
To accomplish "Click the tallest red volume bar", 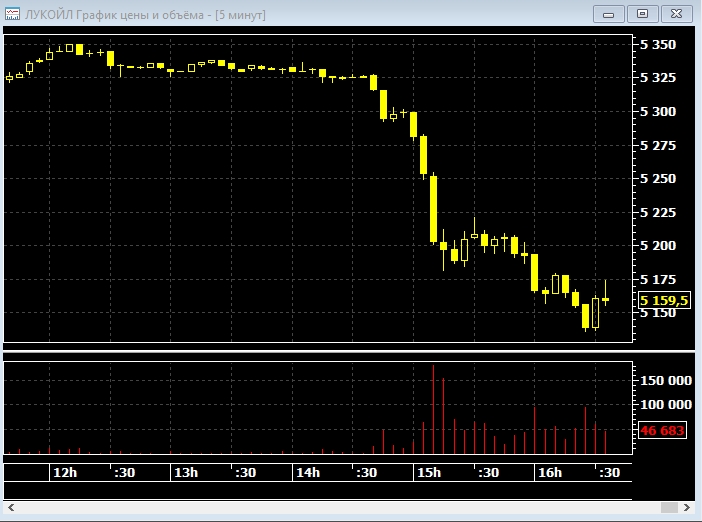I will (x=433, y=410).
